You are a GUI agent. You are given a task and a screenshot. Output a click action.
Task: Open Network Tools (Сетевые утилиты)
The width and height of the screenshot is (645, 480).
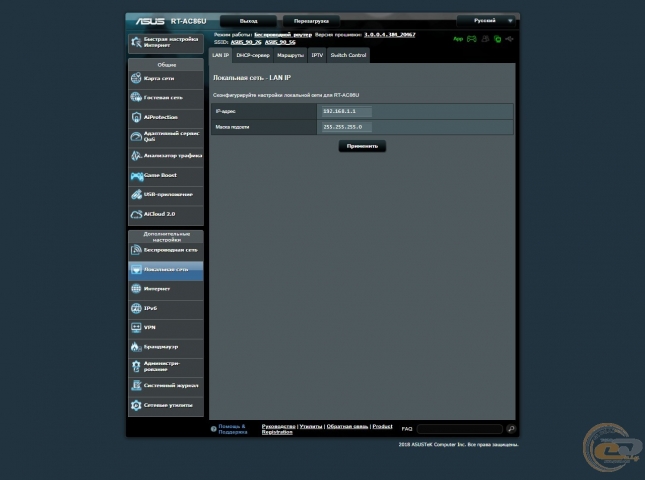166,406
